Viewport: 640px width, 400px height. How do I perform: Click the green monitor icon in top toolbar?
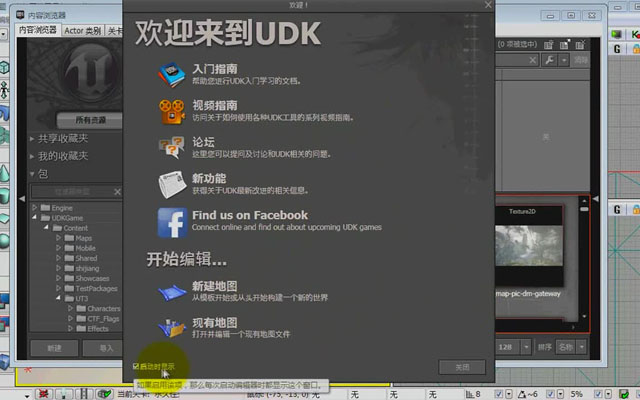[x=616, y=34]
